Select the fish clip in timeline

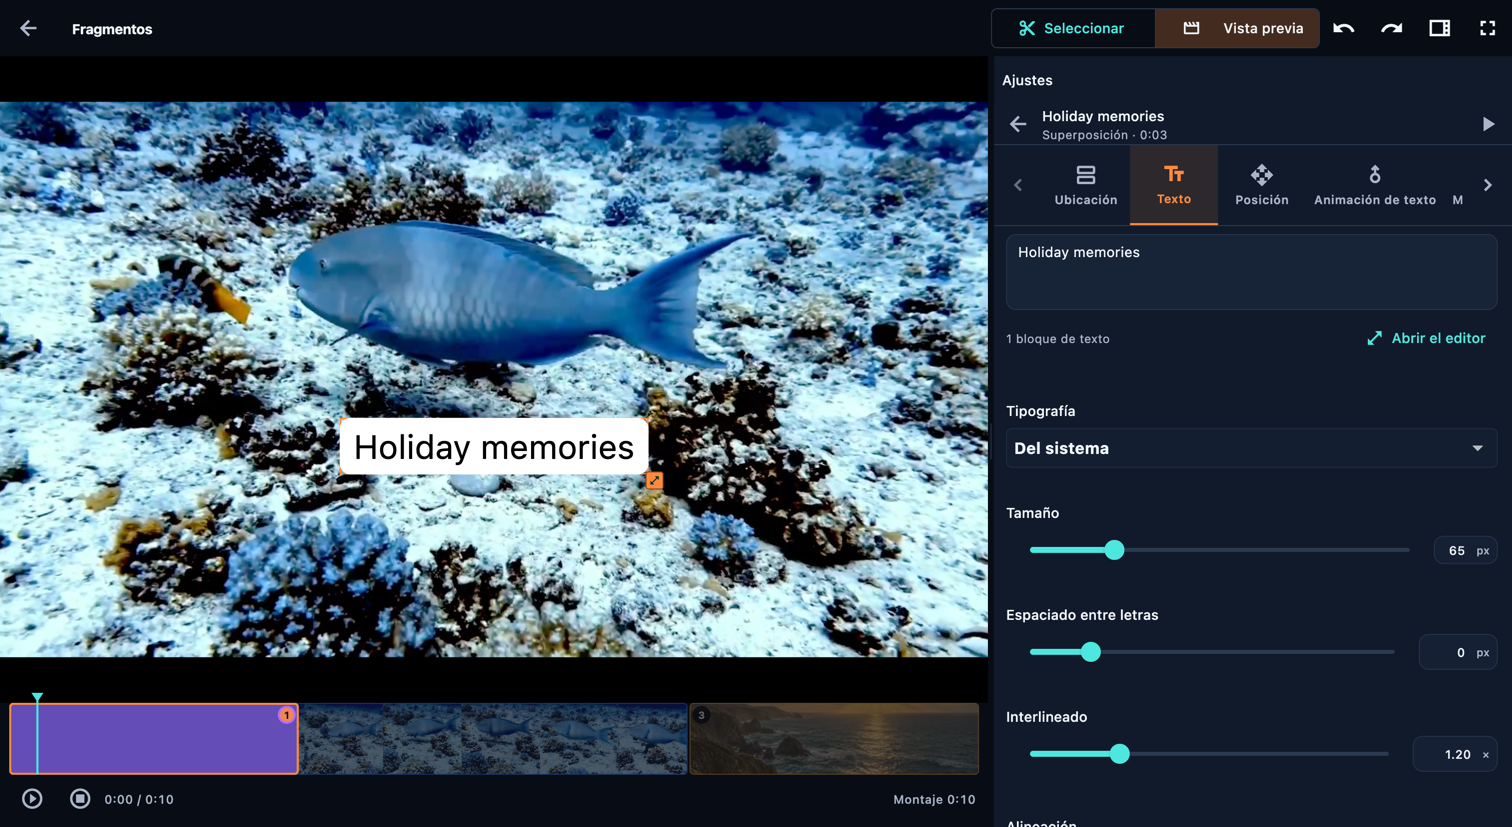click(x=494, y=739)
